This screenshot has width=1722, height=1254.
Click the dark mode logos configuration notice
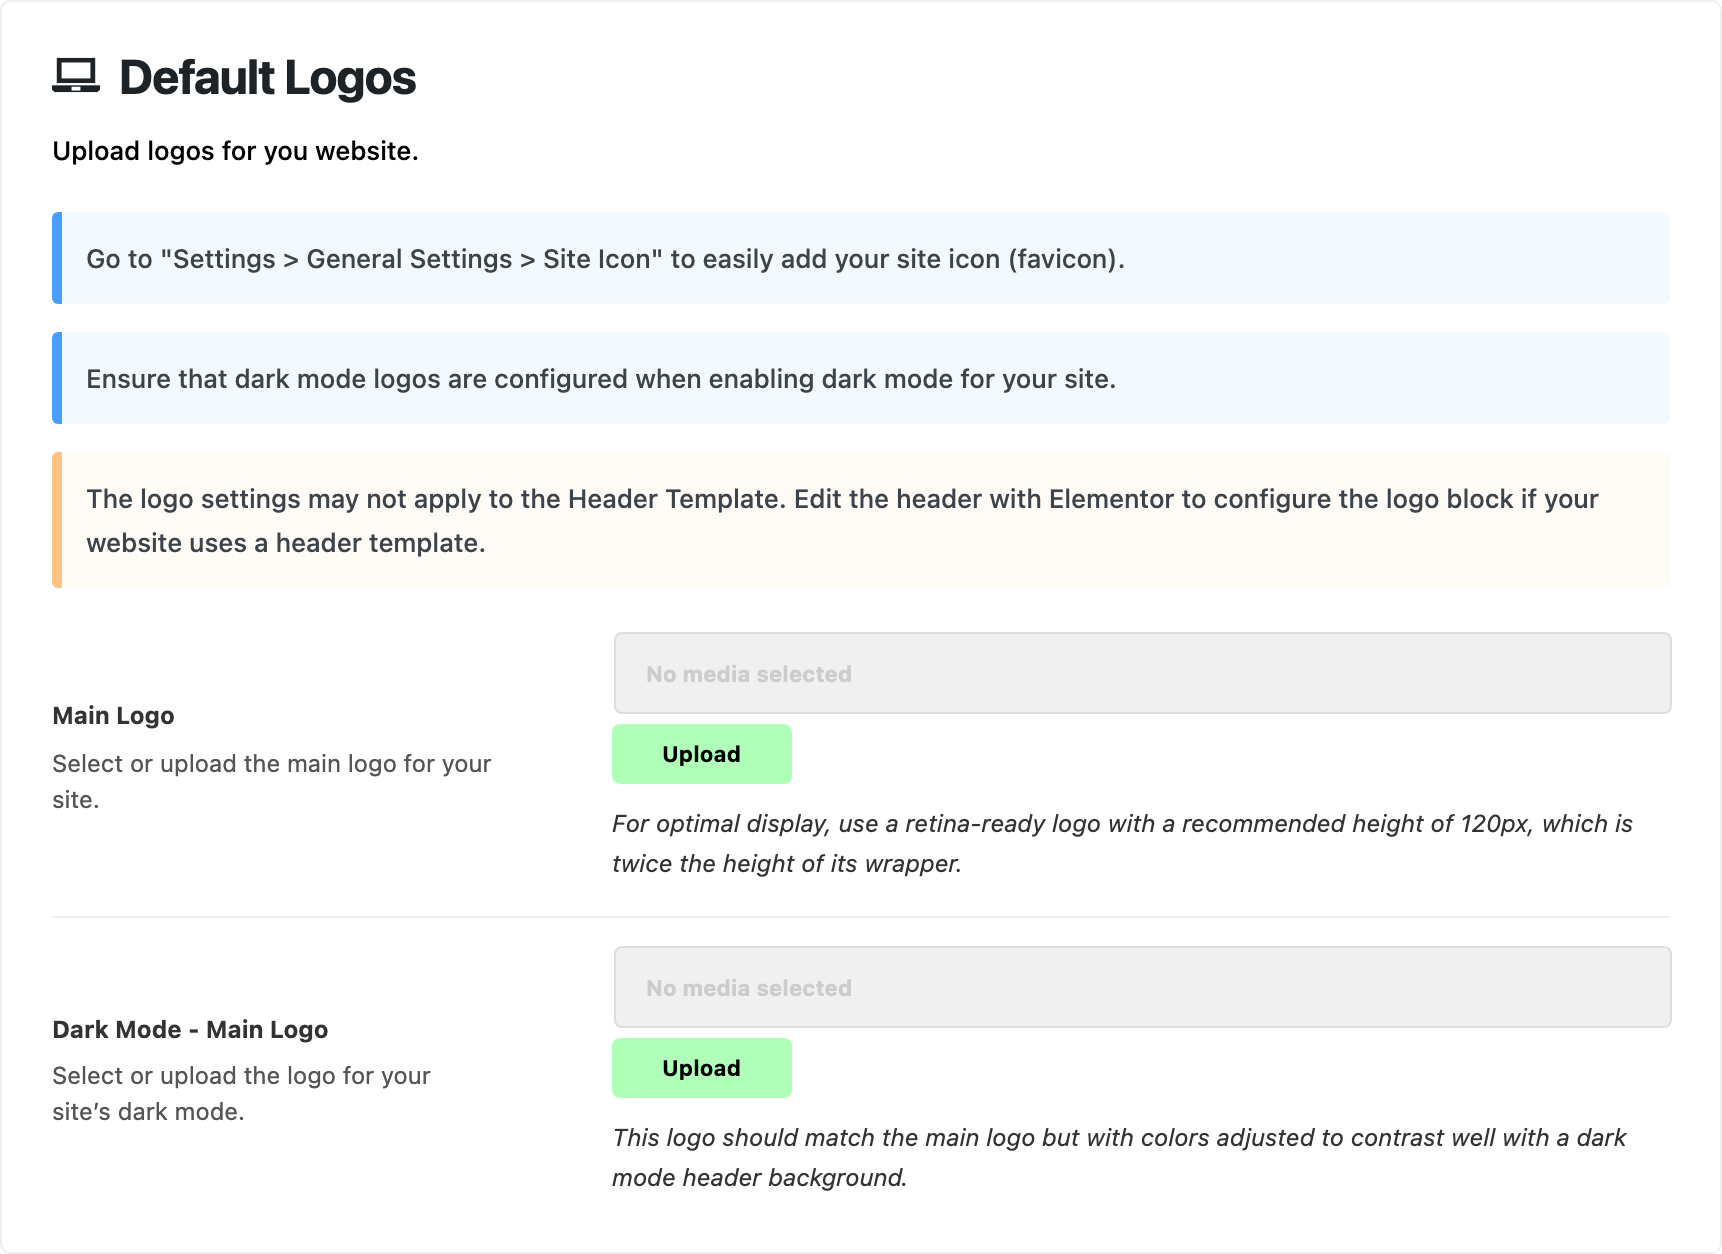(861, 378)
